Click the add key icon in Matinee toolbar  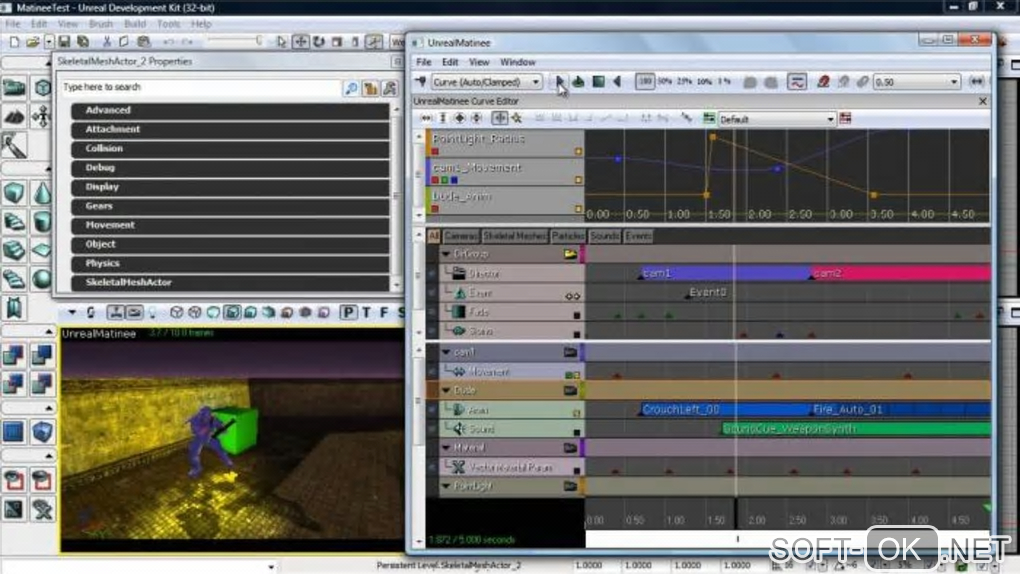[x=421, y=82]
